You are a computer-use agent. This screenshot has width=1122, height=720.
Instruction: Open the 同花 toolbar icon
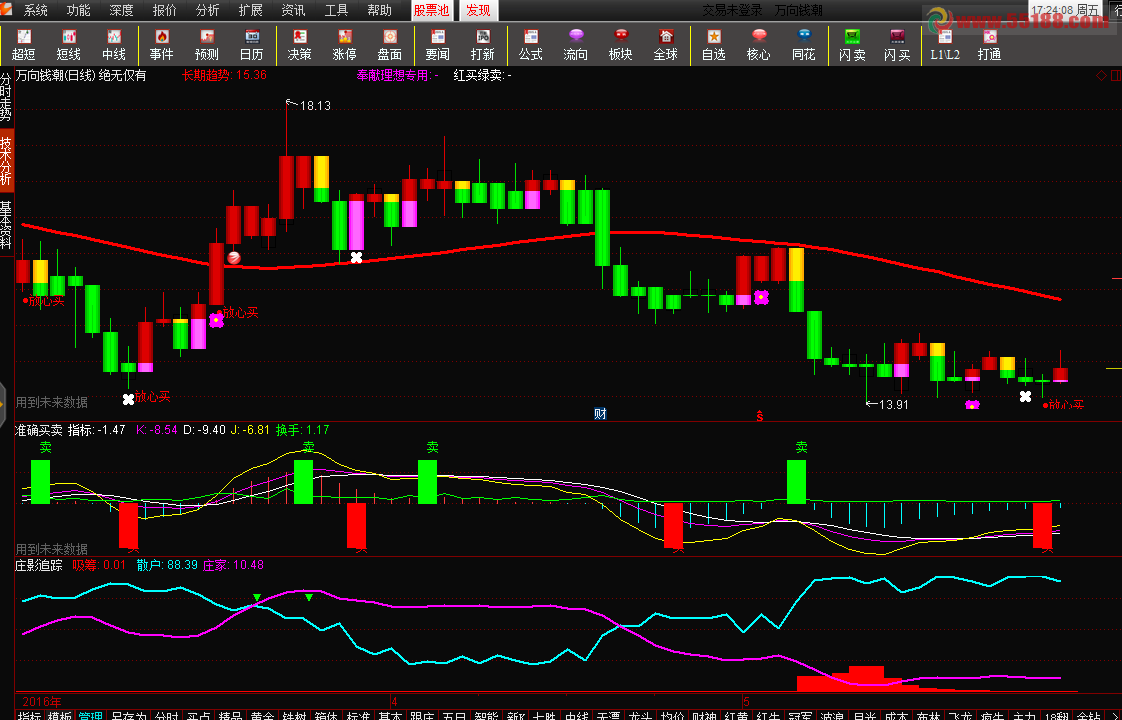(804, 45)
